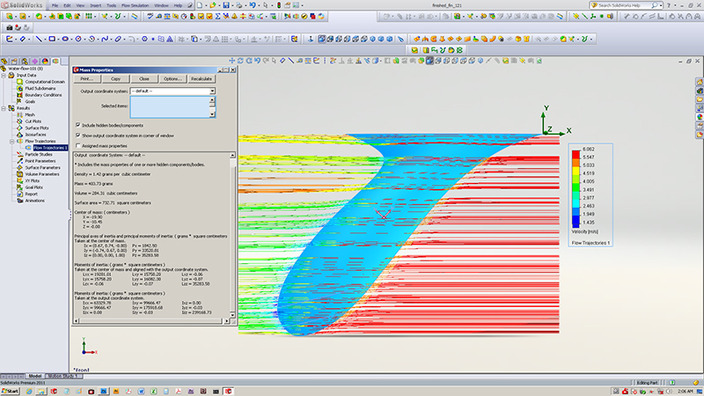Open the Tools menu

coord(111,5)
